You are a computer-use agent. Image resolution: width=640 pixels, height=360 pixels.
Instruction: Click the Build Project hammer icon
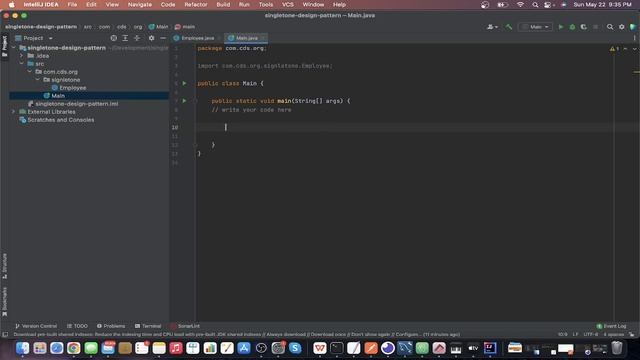point(509,27)
